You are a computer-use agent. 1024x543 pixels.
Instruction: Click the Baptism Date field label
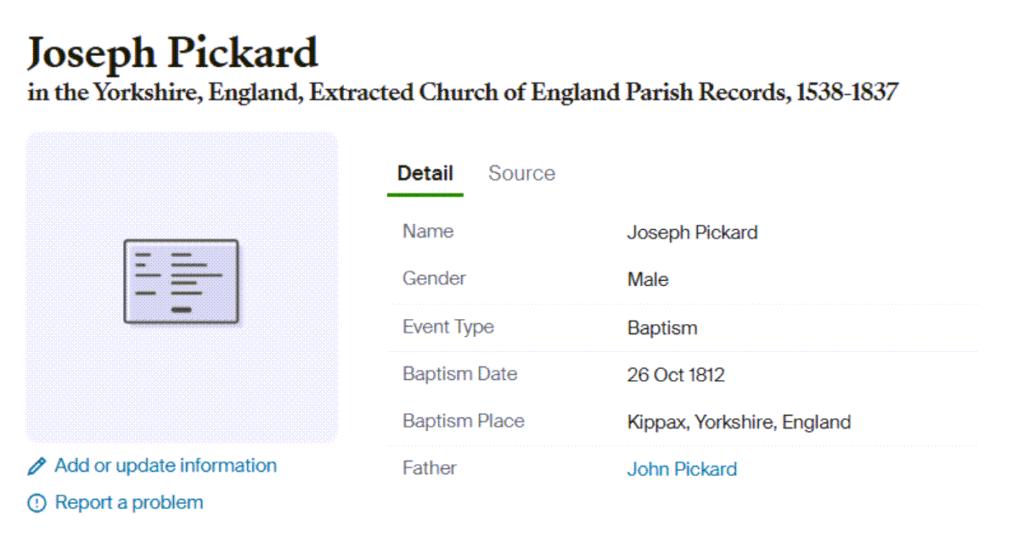[x=459, y=374]
